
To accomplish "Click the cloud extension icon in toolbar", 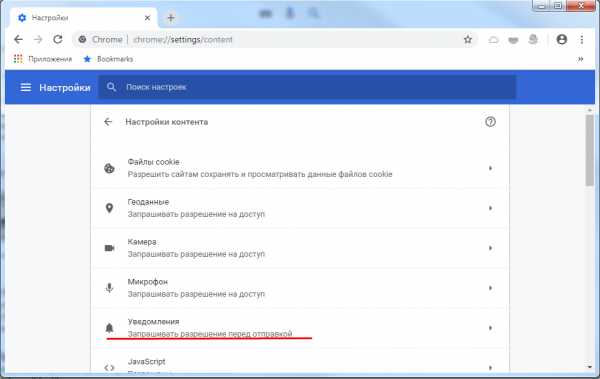I will [494, 39].
